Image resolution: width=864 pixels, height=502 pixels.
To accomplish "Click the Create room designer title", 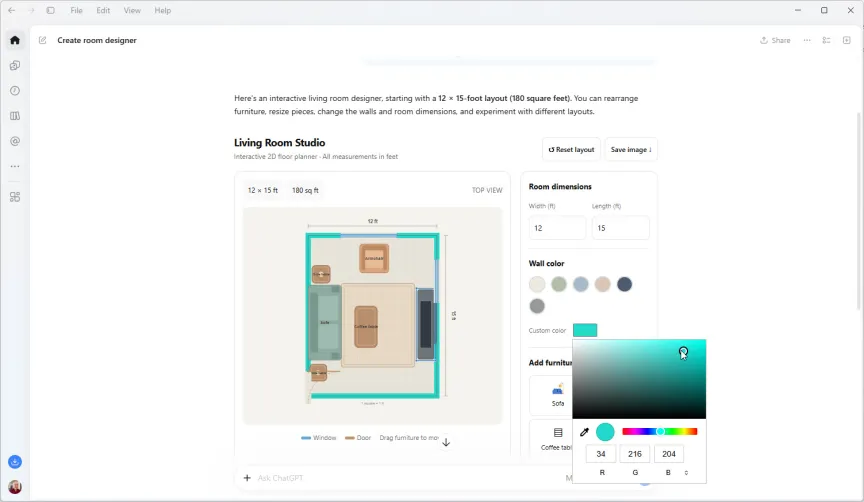I will [x=97, y=40].
